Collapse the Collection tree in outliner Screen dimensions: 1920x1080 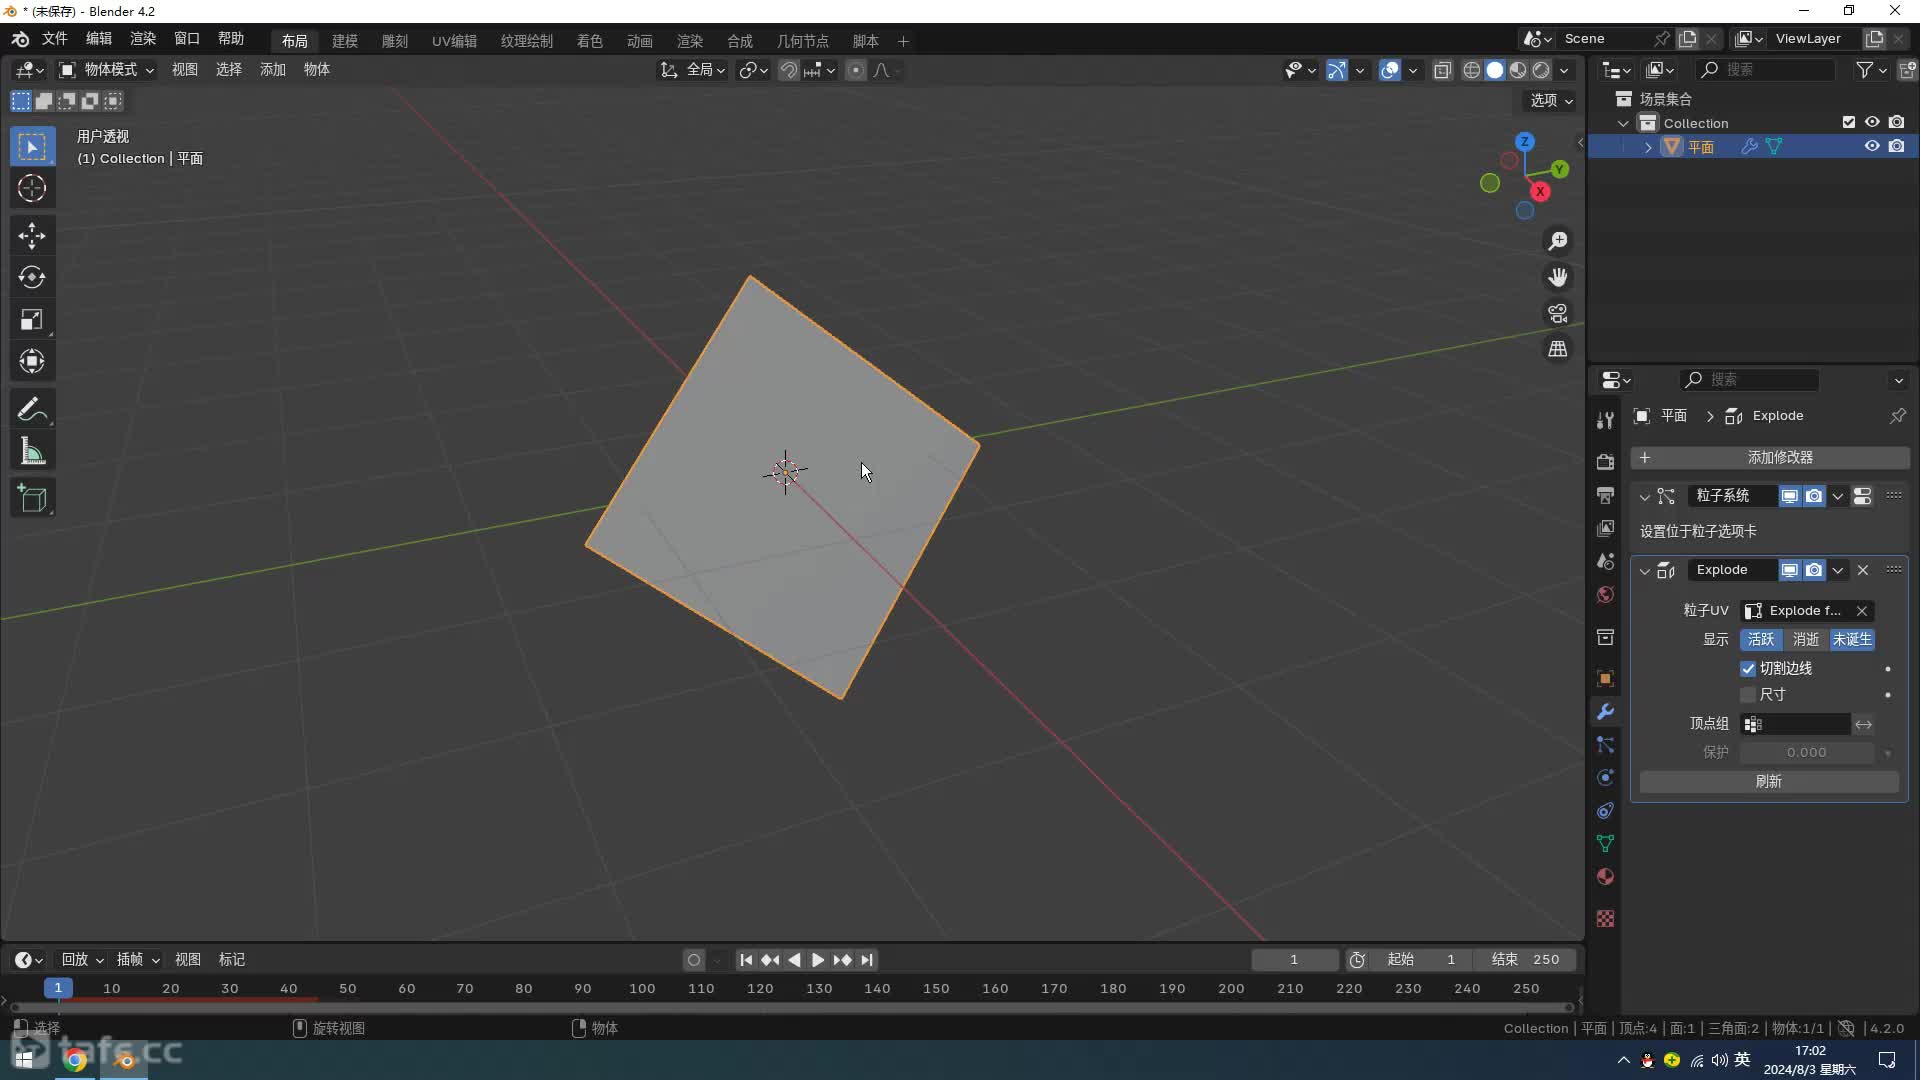coord(1623,123)
